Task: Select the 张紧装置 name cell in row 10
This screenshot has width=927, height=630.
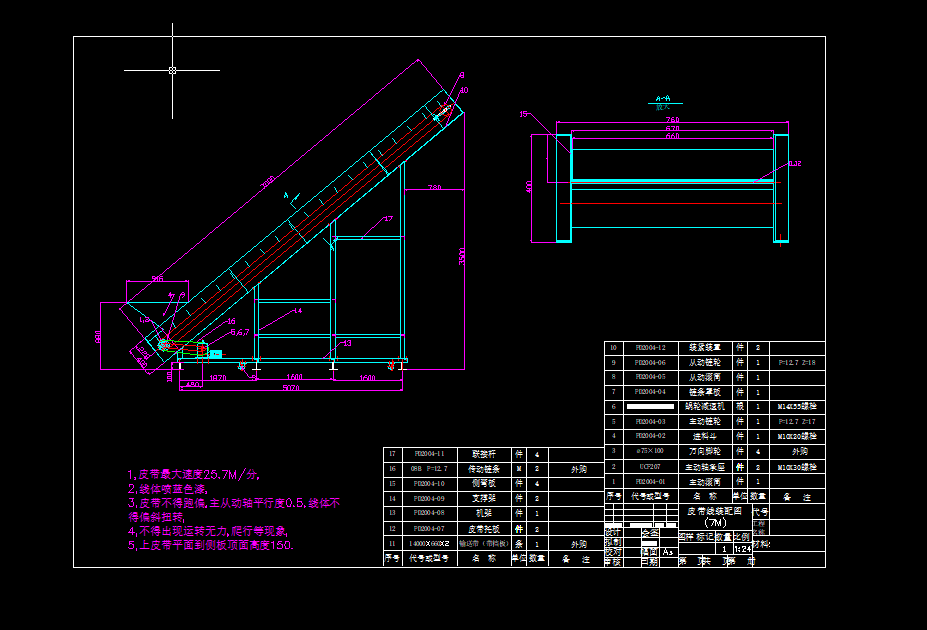Action: point(705,348)
